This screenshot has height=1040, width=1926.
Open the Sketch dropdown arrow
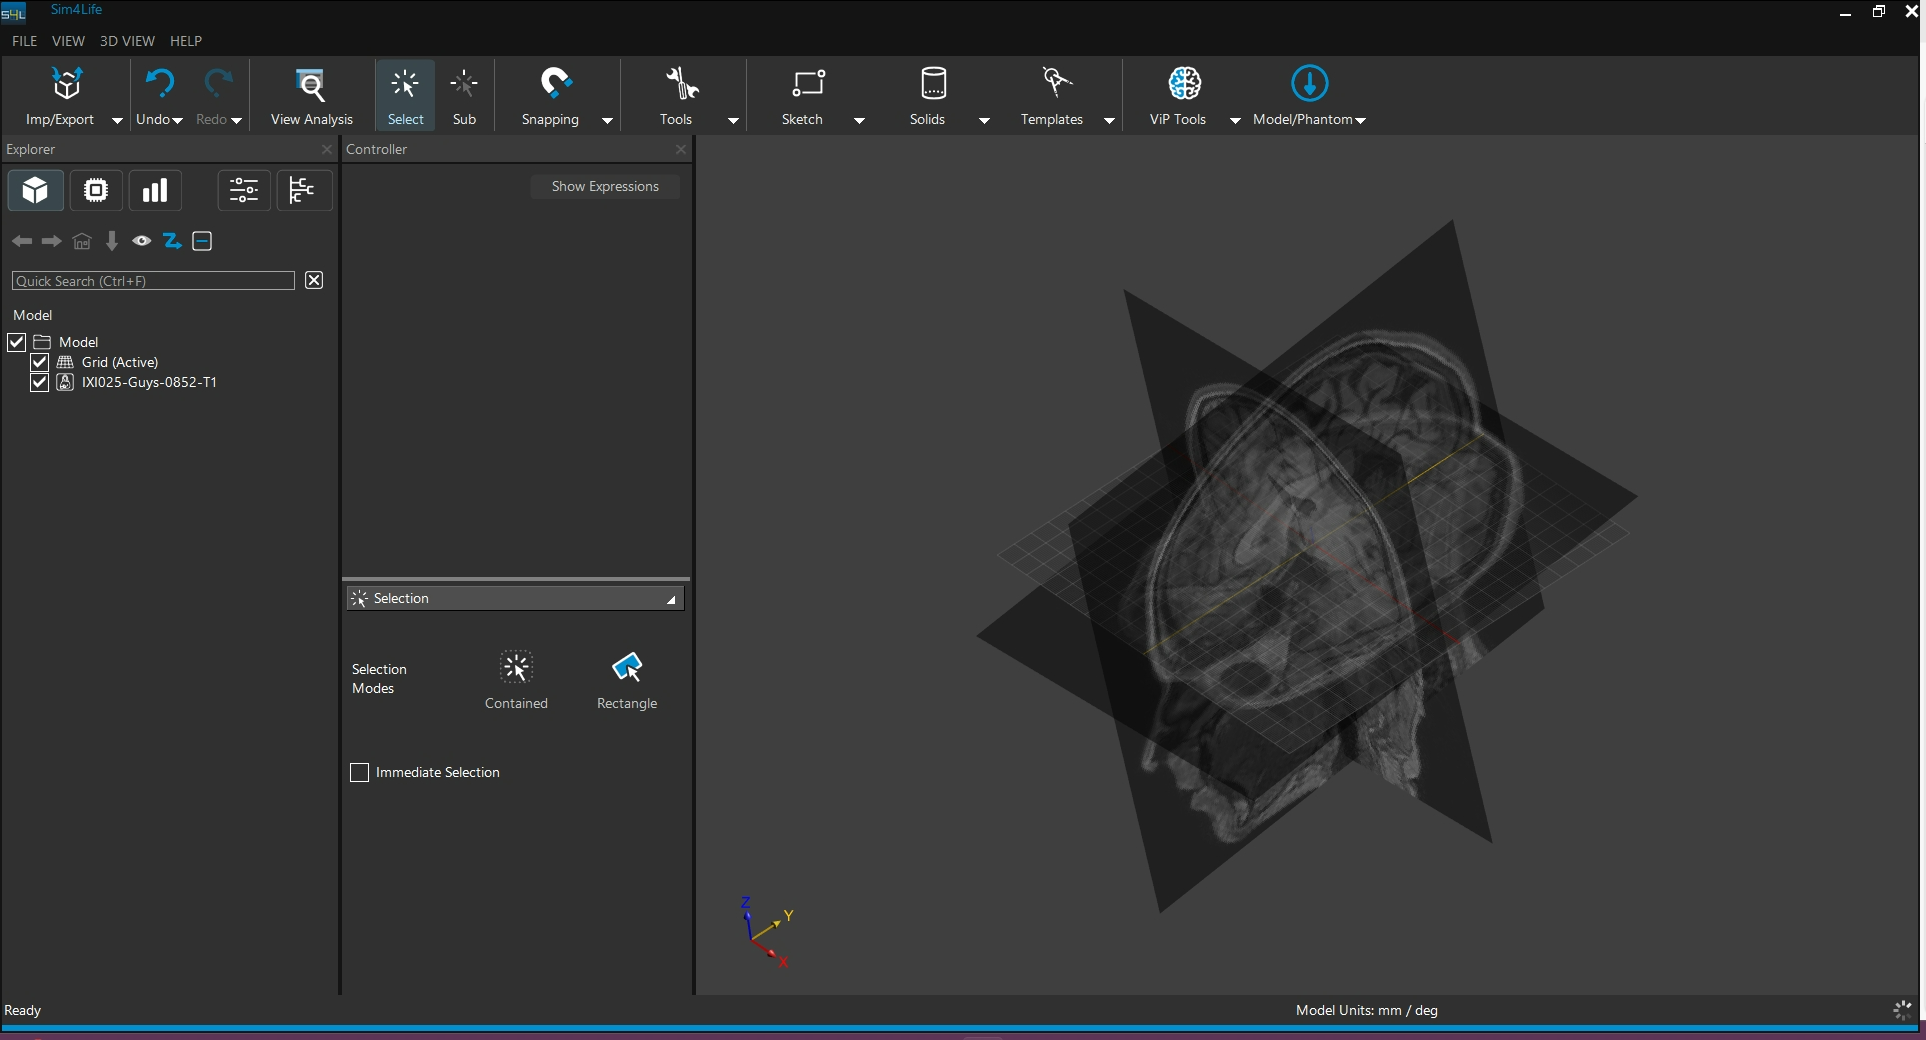[x=859, y=120]
